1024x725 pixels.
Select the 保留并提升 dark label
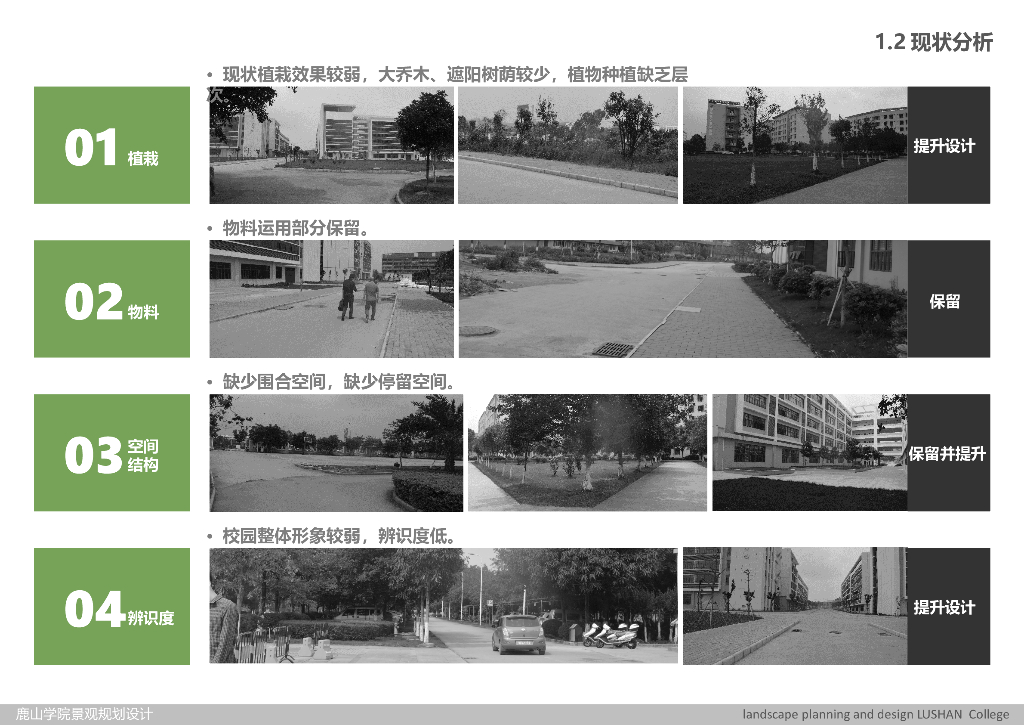(948, 453)
